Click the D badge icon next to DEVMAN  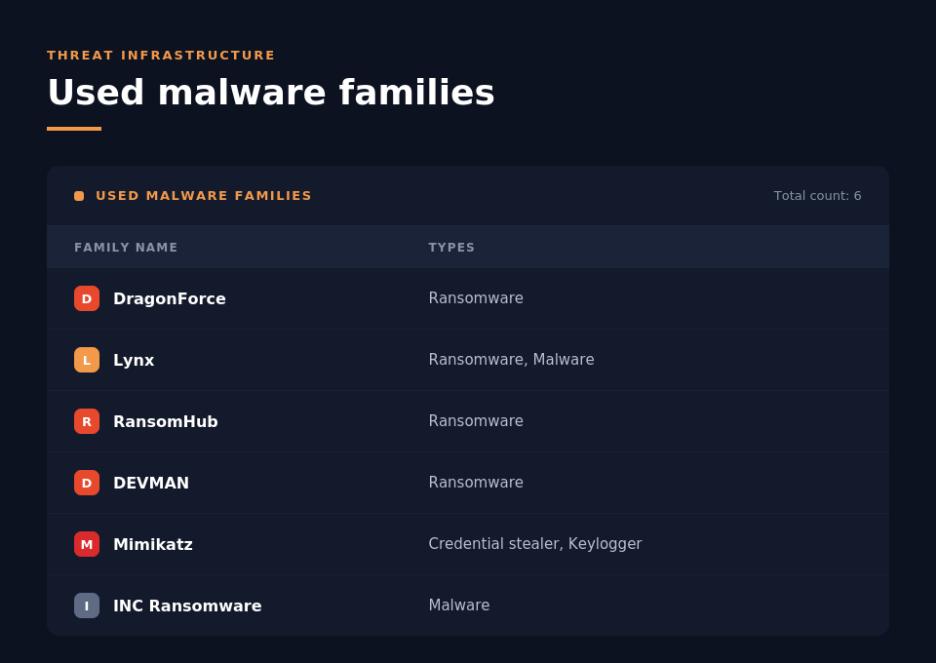tap(87, 483)
